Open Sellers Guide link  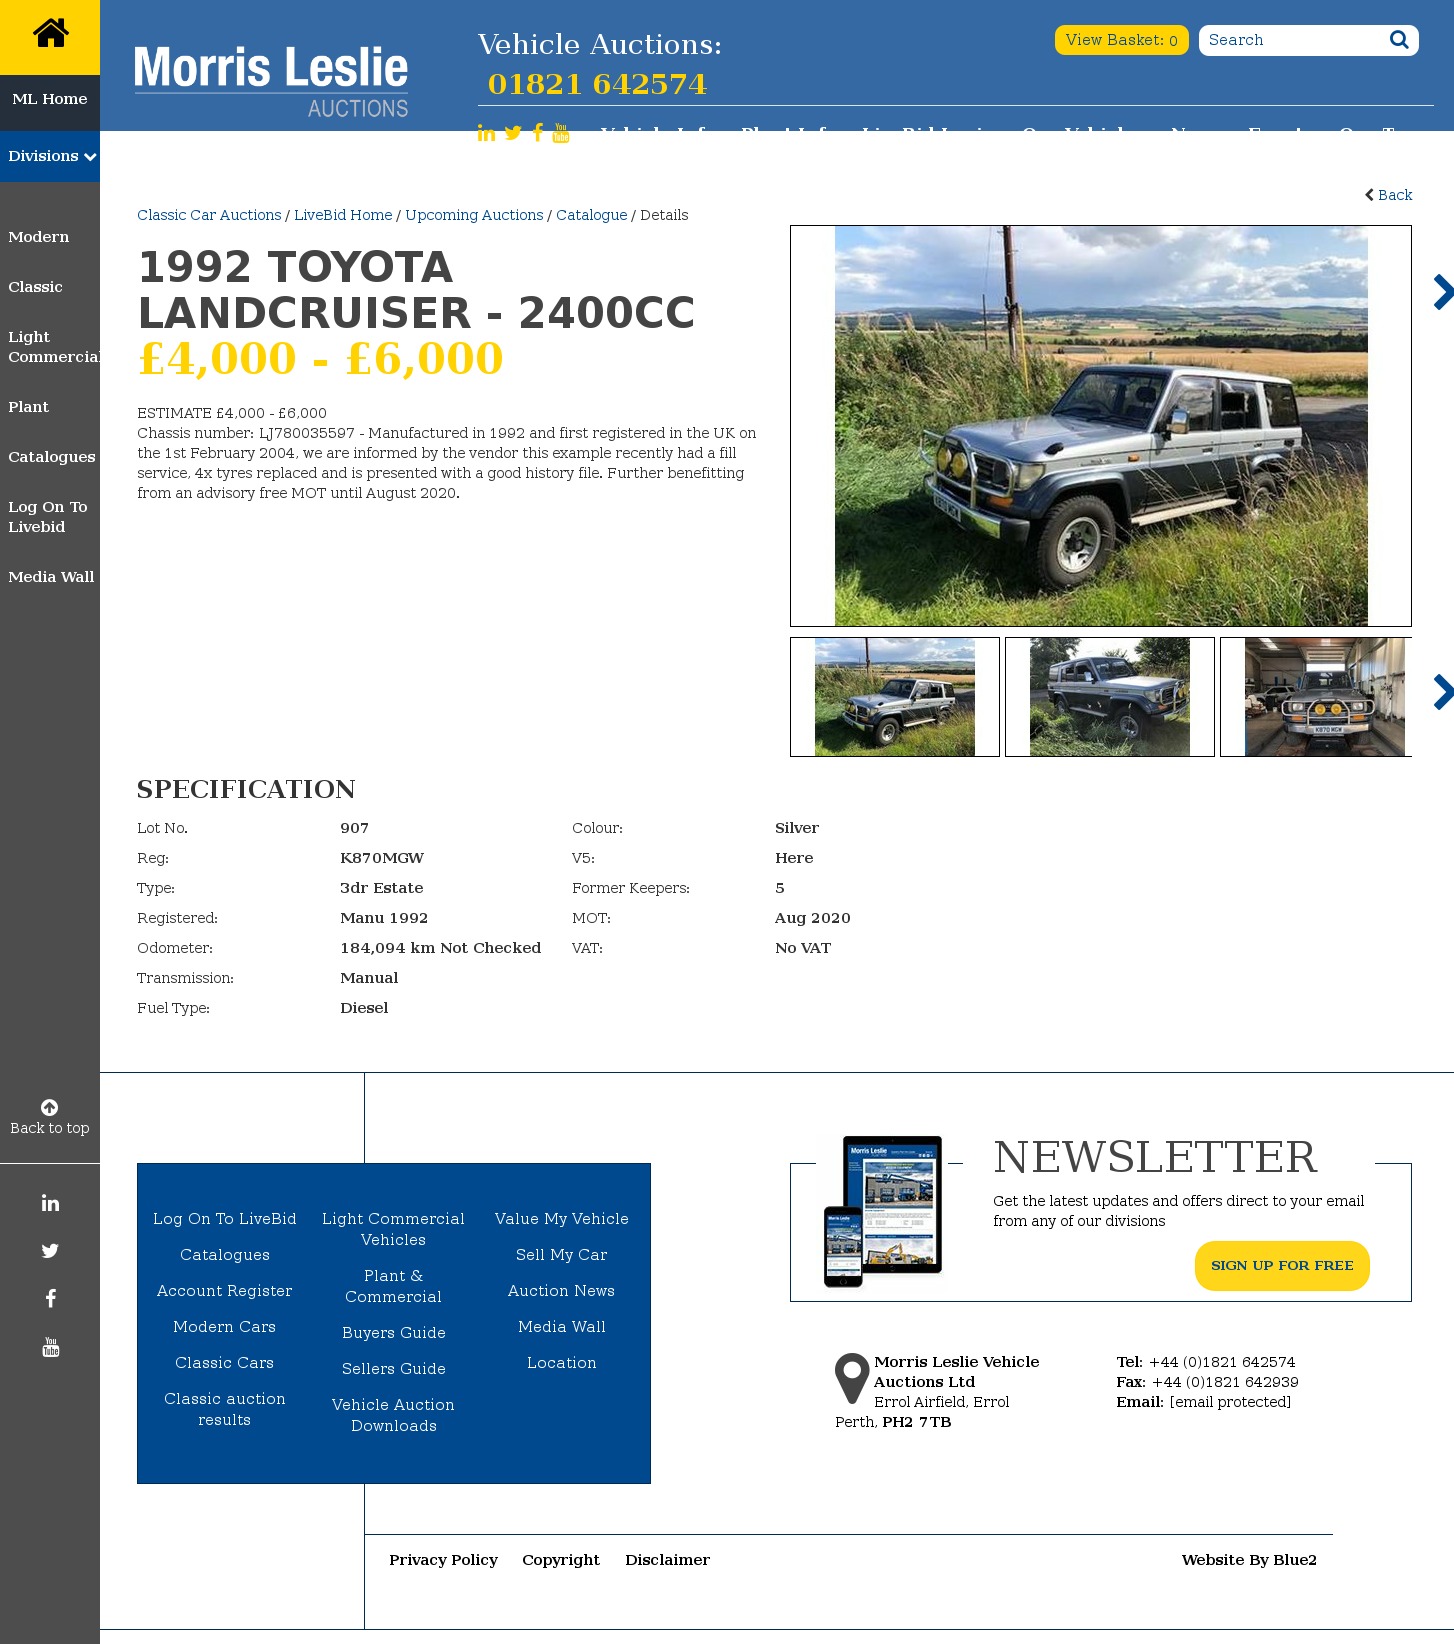394,1369
